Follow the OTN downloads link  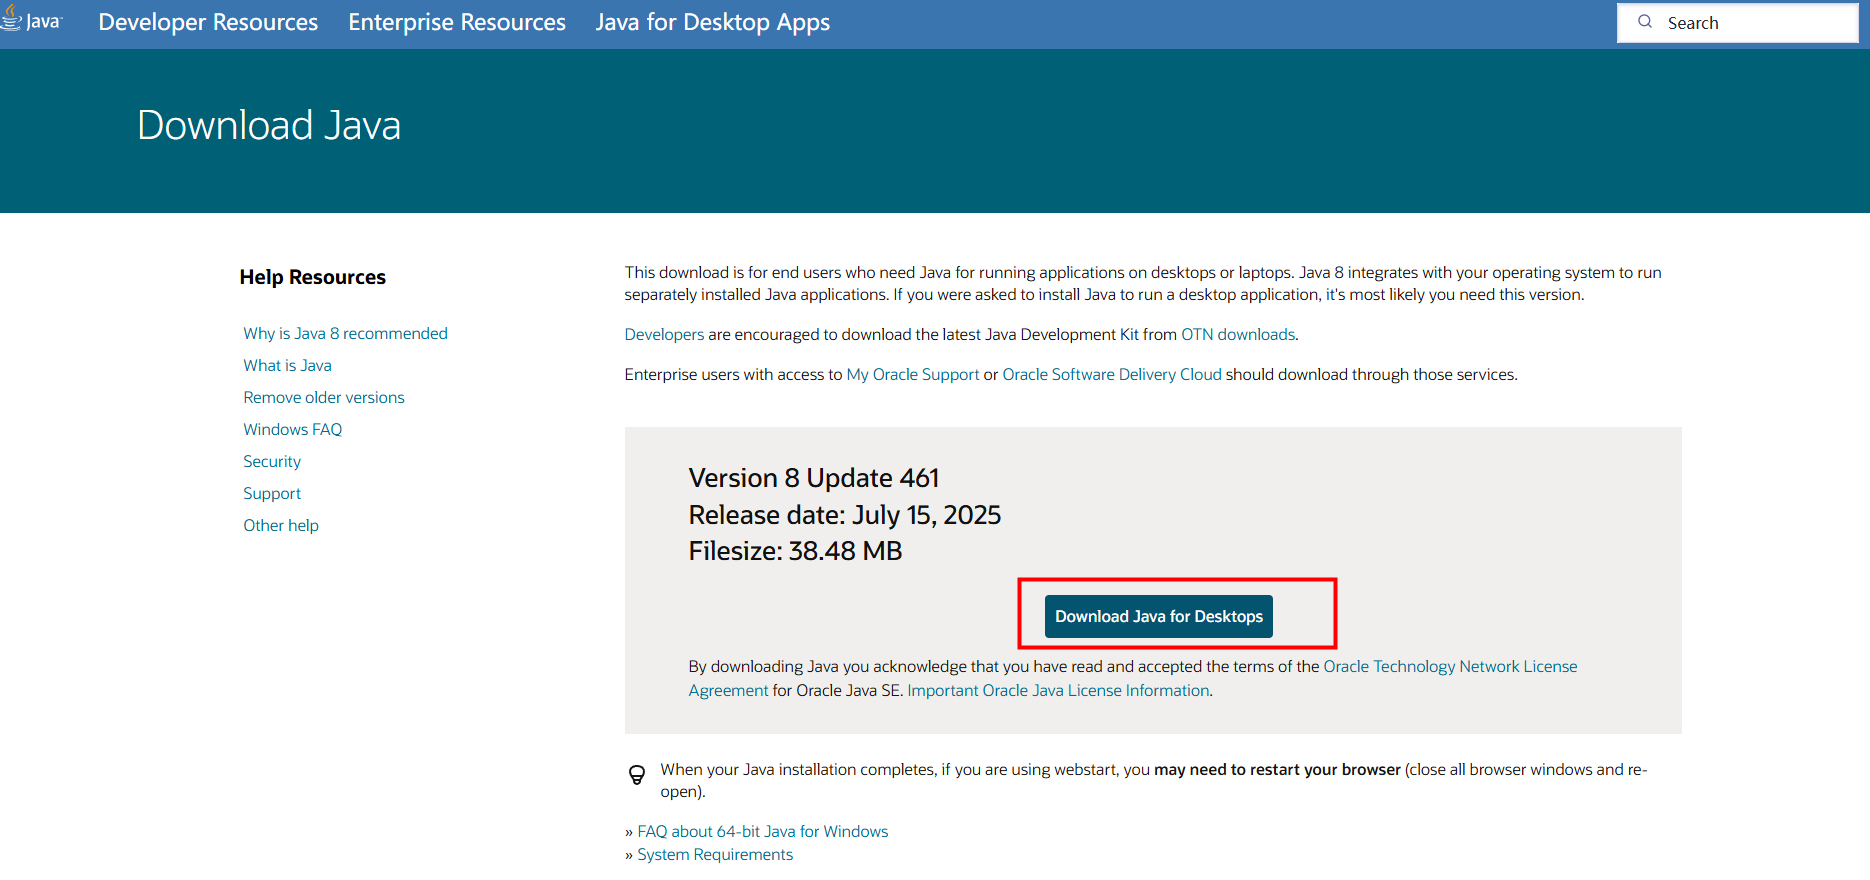click(1238, 334)
